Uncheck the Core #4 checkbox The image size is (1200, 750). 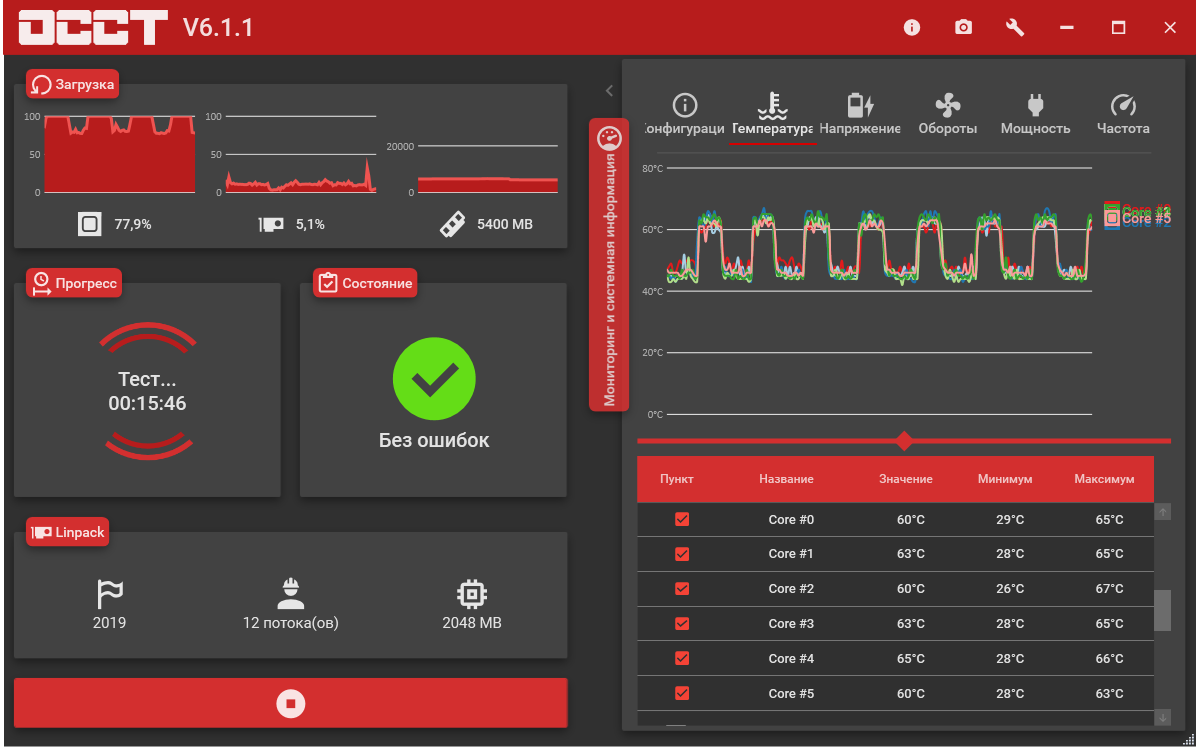(x=682, y=658)
